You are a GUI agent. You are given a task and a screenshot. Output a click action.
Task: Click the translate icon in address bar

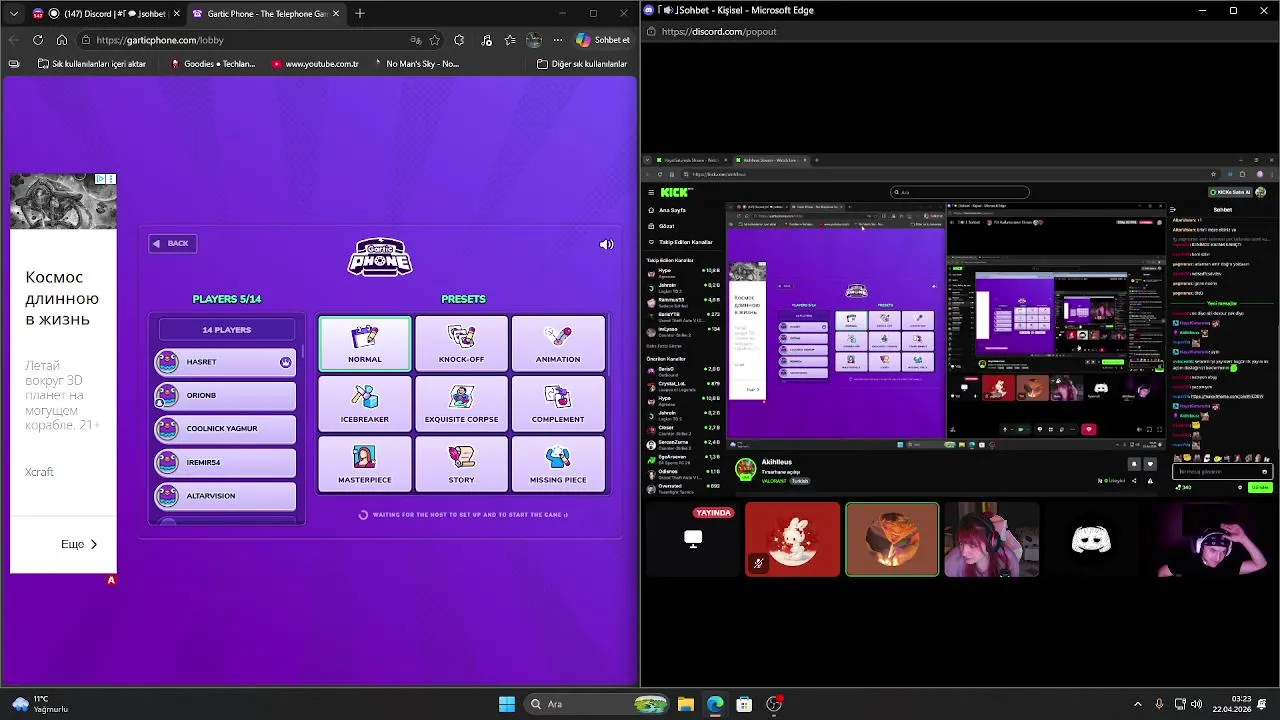[x=415, y=40]
